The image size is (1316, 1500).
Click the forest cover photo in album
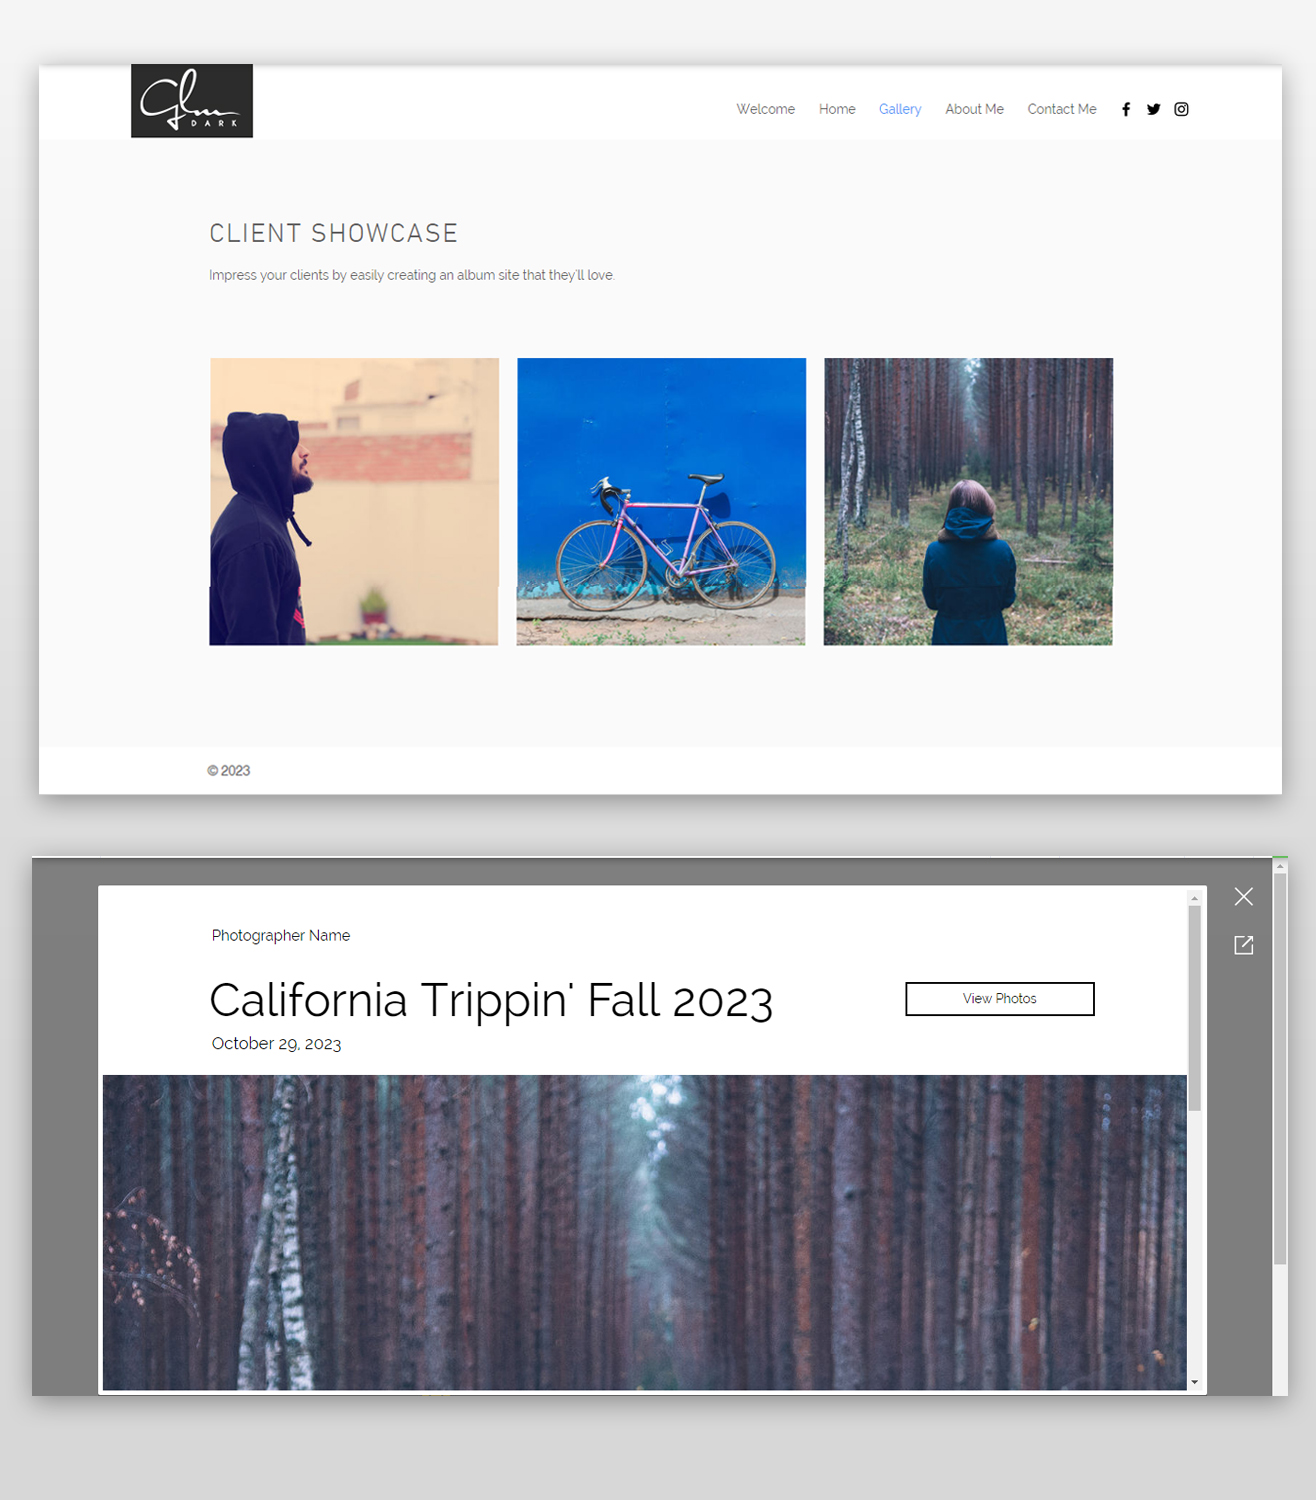645,1232
